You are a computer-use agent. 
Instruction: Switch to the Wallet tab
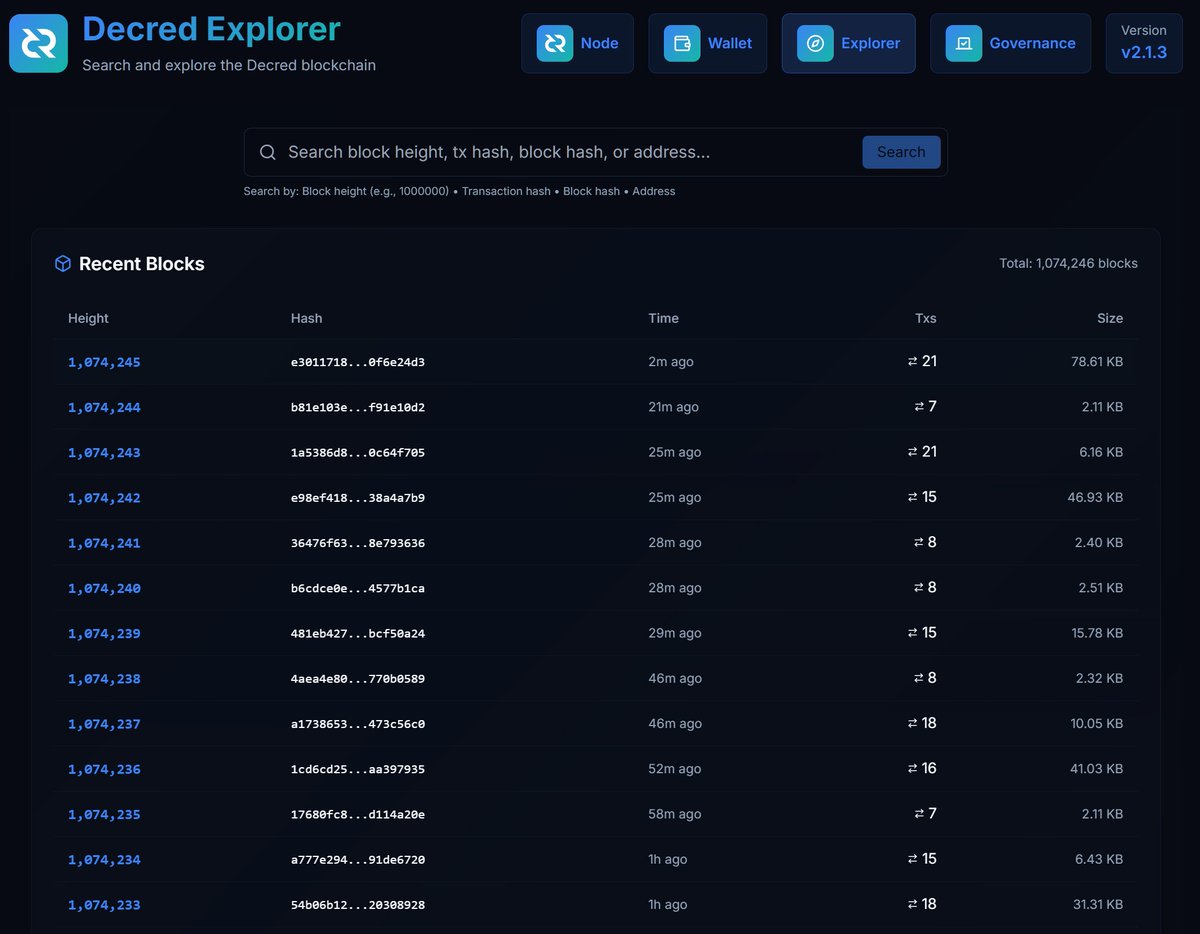(x=708, y=43)
